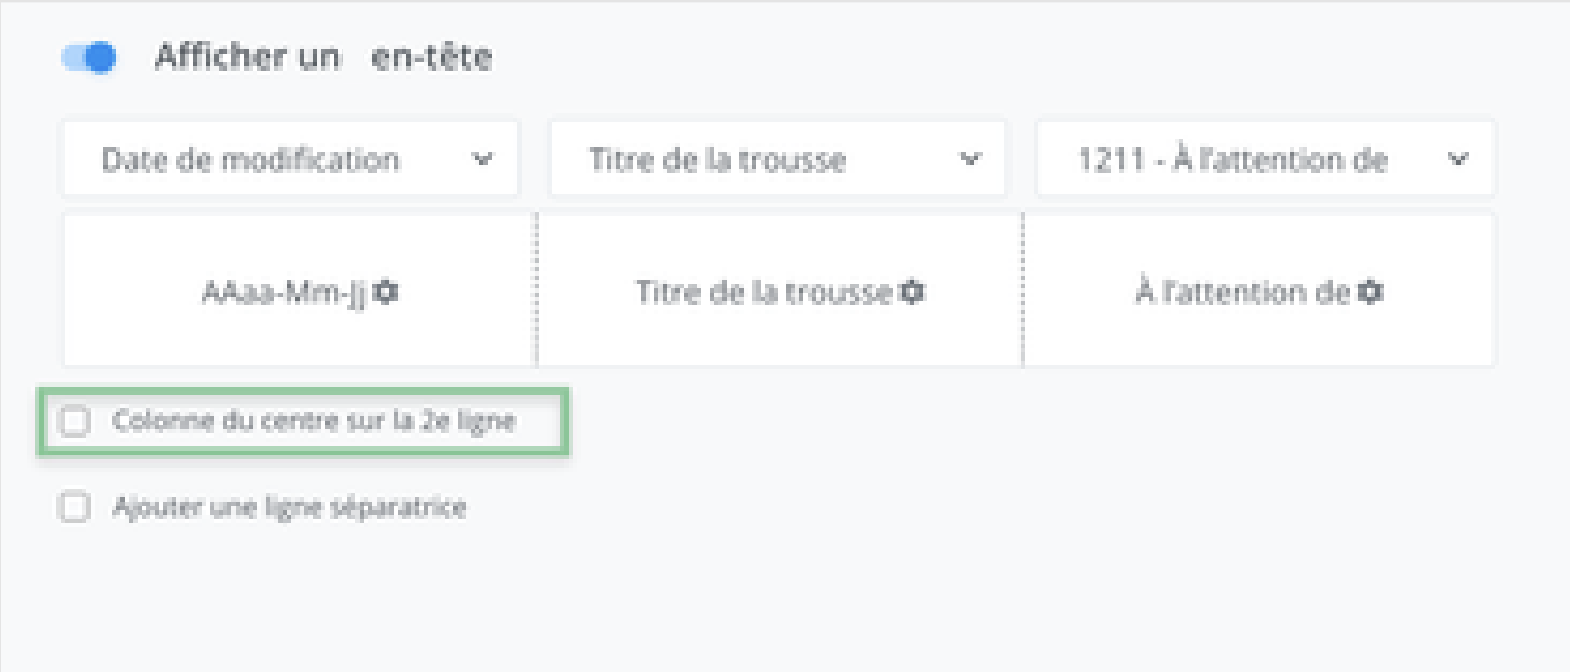Click the Colonne du centre sur la 2e ligne label
1570x672 pixels.
pyautogui.click(x=314, y=421)
